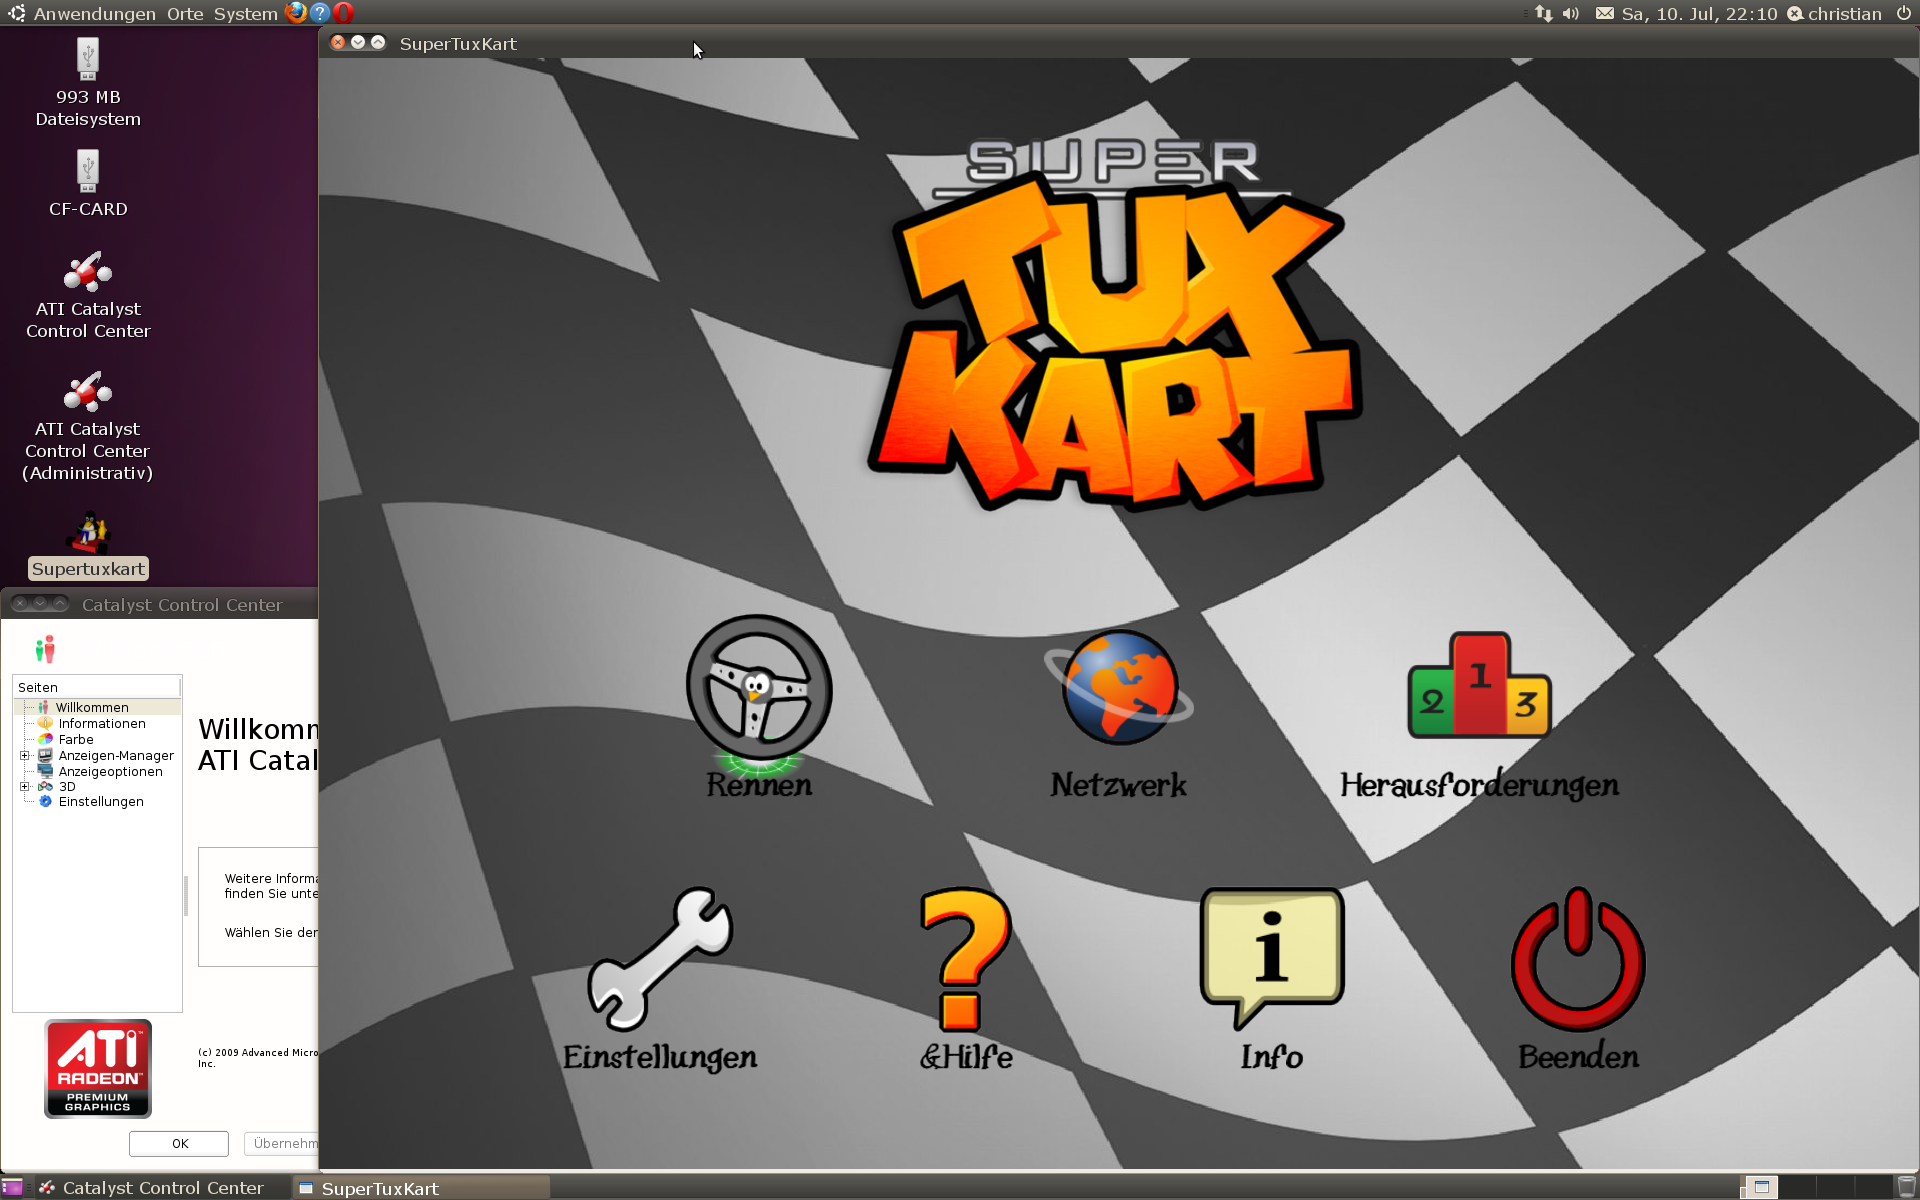The image size is (1920, 1200).
Task: Click the power/session icon top right
Action: pos(1903,13)
